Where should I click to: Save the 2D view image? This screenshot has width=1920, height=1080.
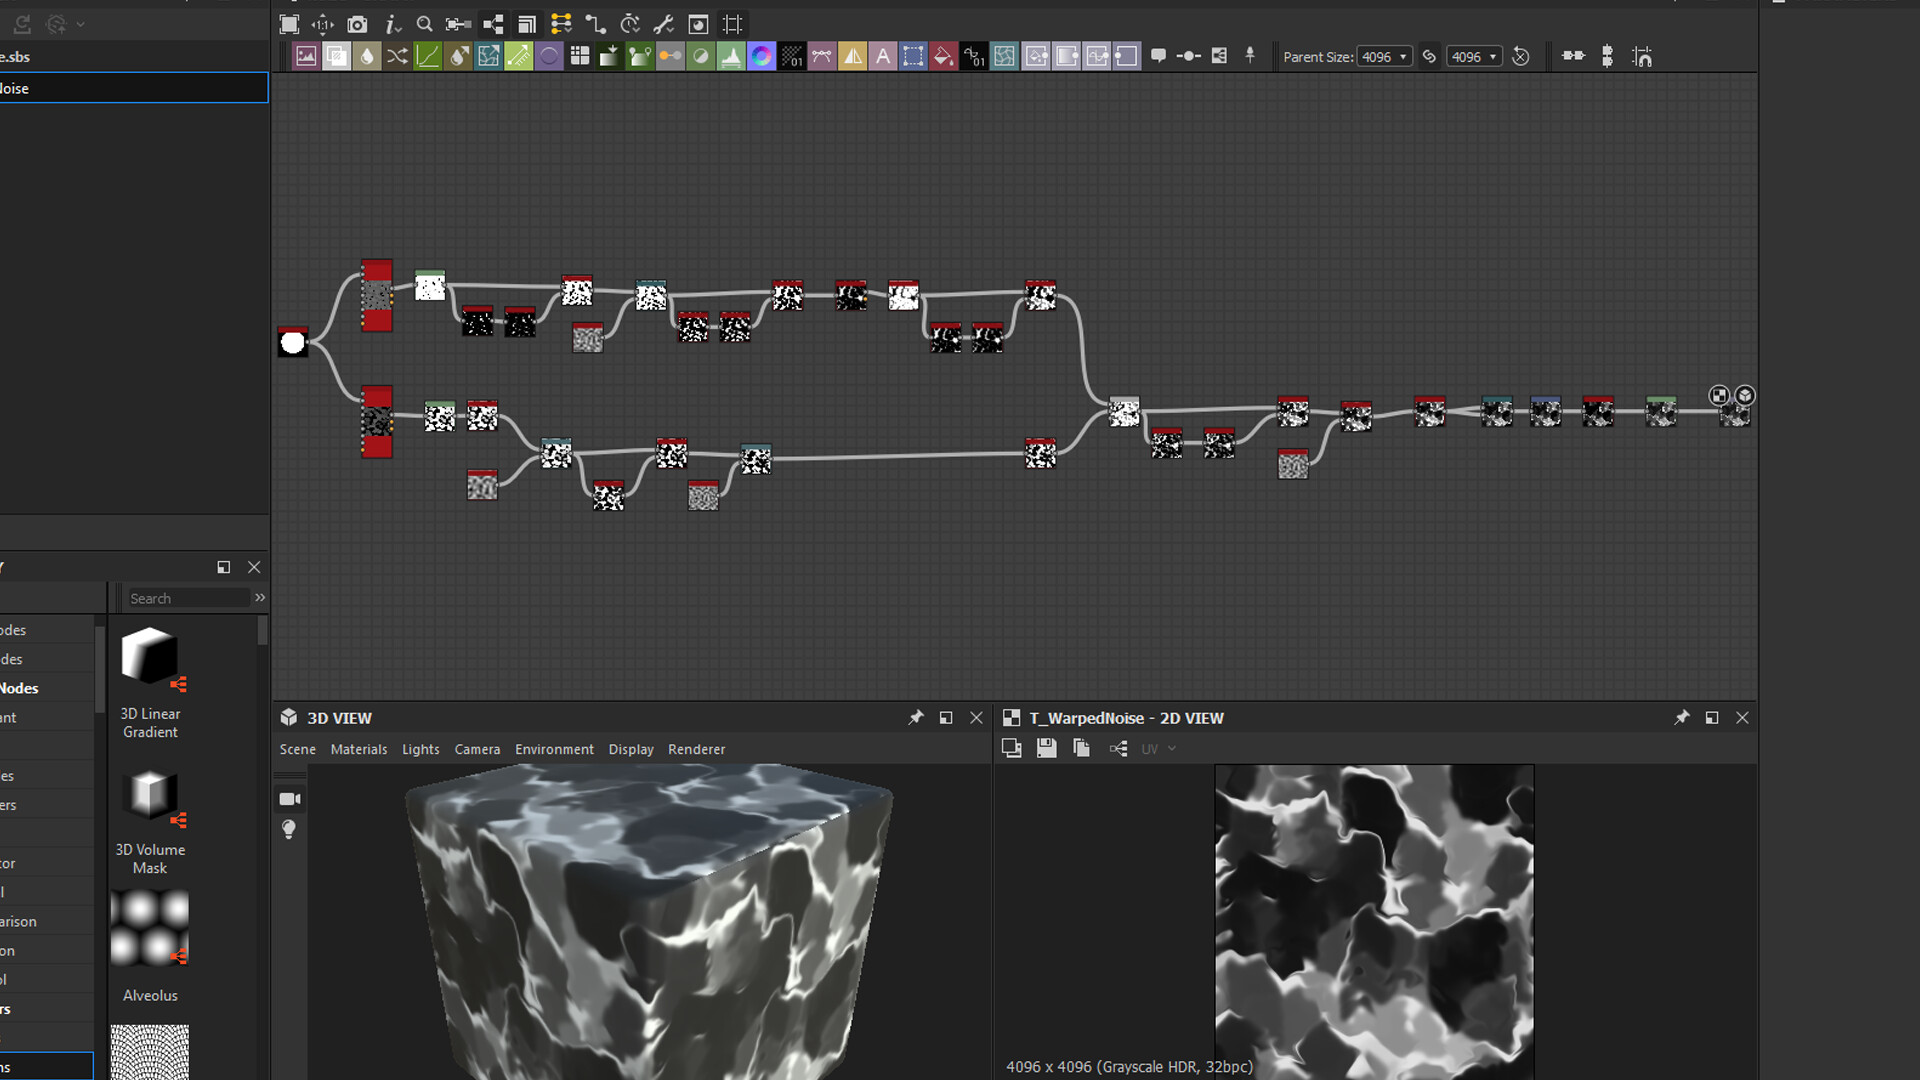pyautogui.click(x=1046, y=748)
